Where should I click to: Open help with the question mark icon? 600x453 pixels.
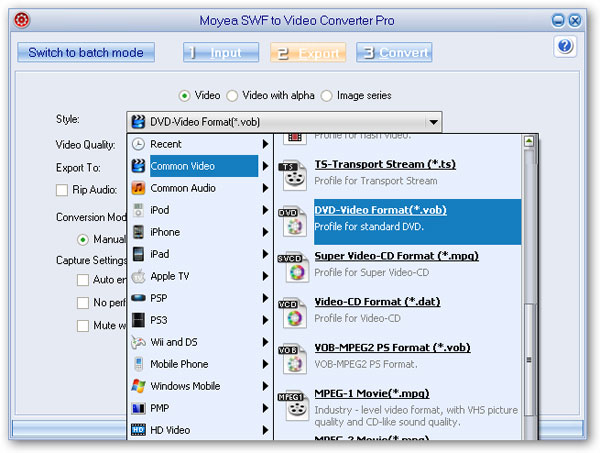coord(565,46)
